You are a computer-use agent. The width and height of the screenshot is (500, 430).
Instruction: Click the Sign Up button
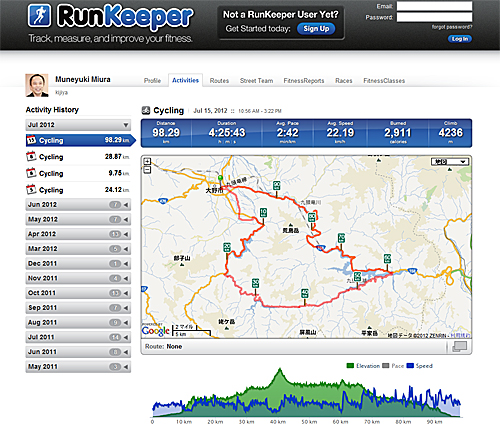click(x=316, y=29)
